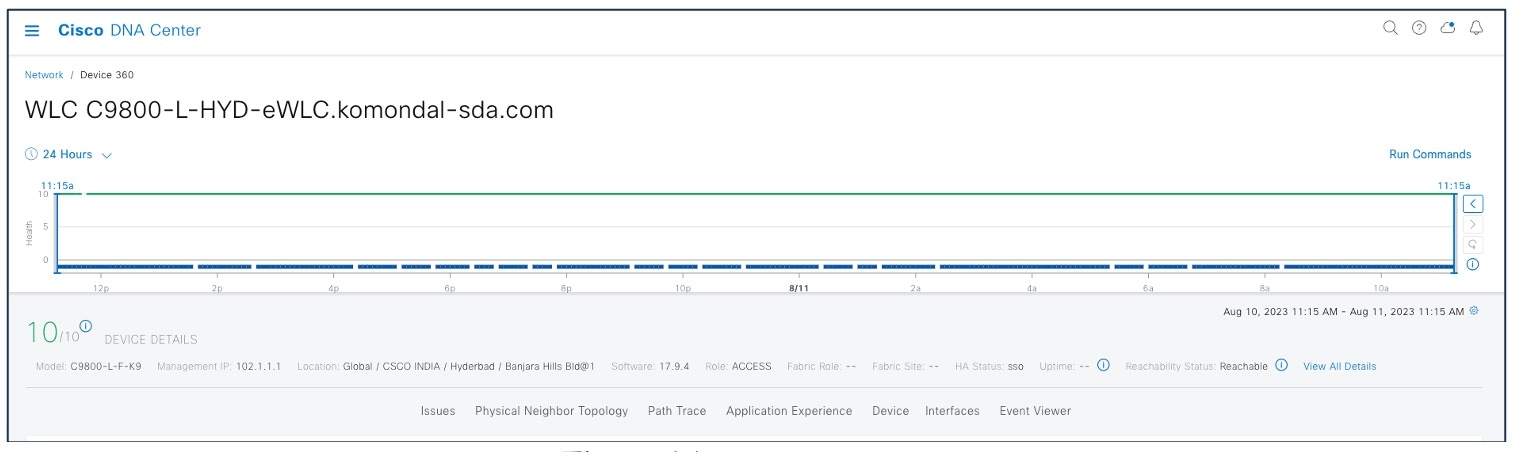This screenshot has height=452, width=1516.
Task: Click info icon next to health score
Action: coord(86,326)
